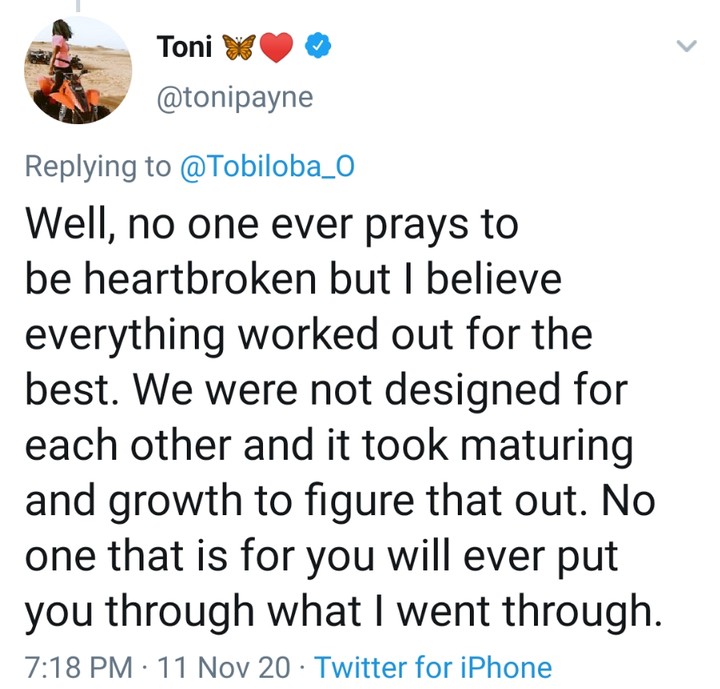Open Toni's profile picture
This screenshot has height=689, width=720.
78,70
